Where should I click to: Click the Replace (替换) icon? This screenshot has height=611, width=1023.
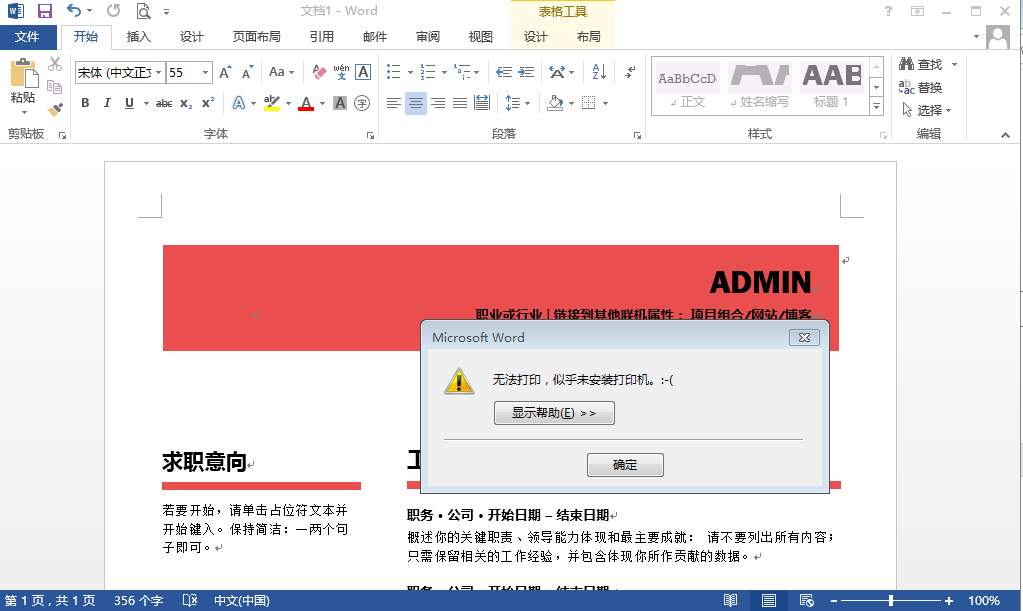pos(906,87)
